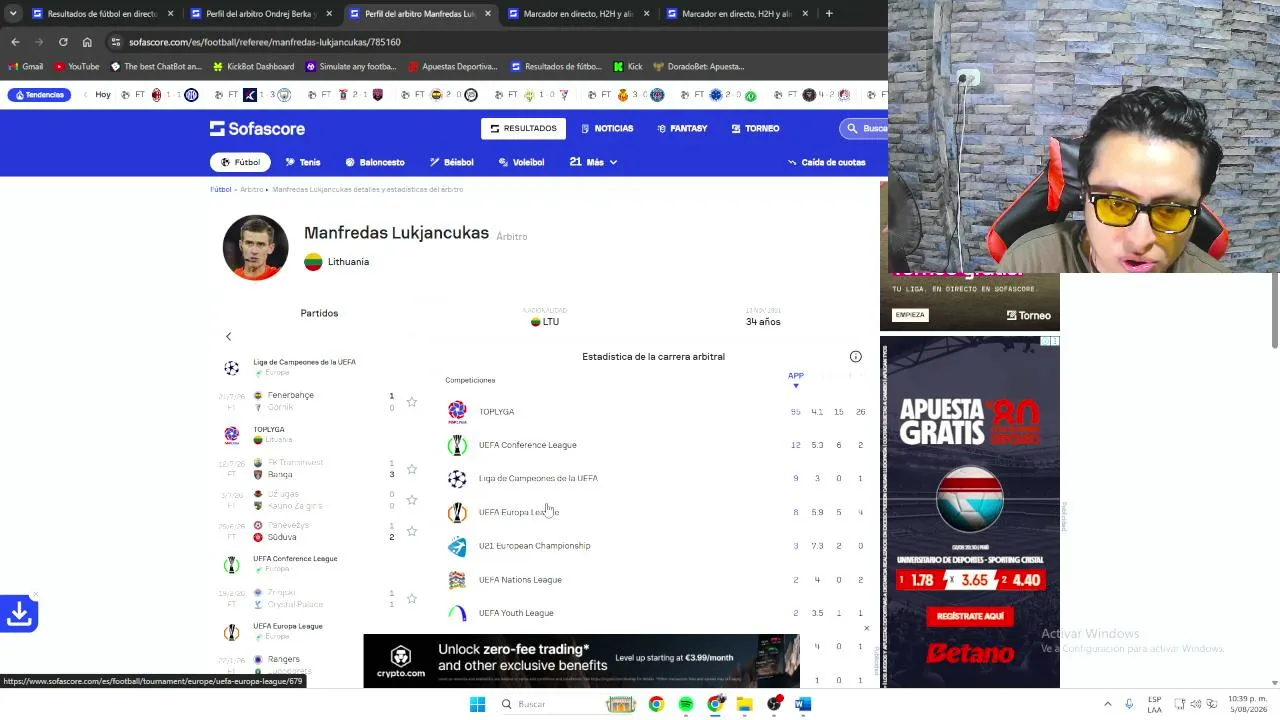Open Microsoft Word from the taskbar
This screenshot has width=1280, height=720.
coord(803,704)
